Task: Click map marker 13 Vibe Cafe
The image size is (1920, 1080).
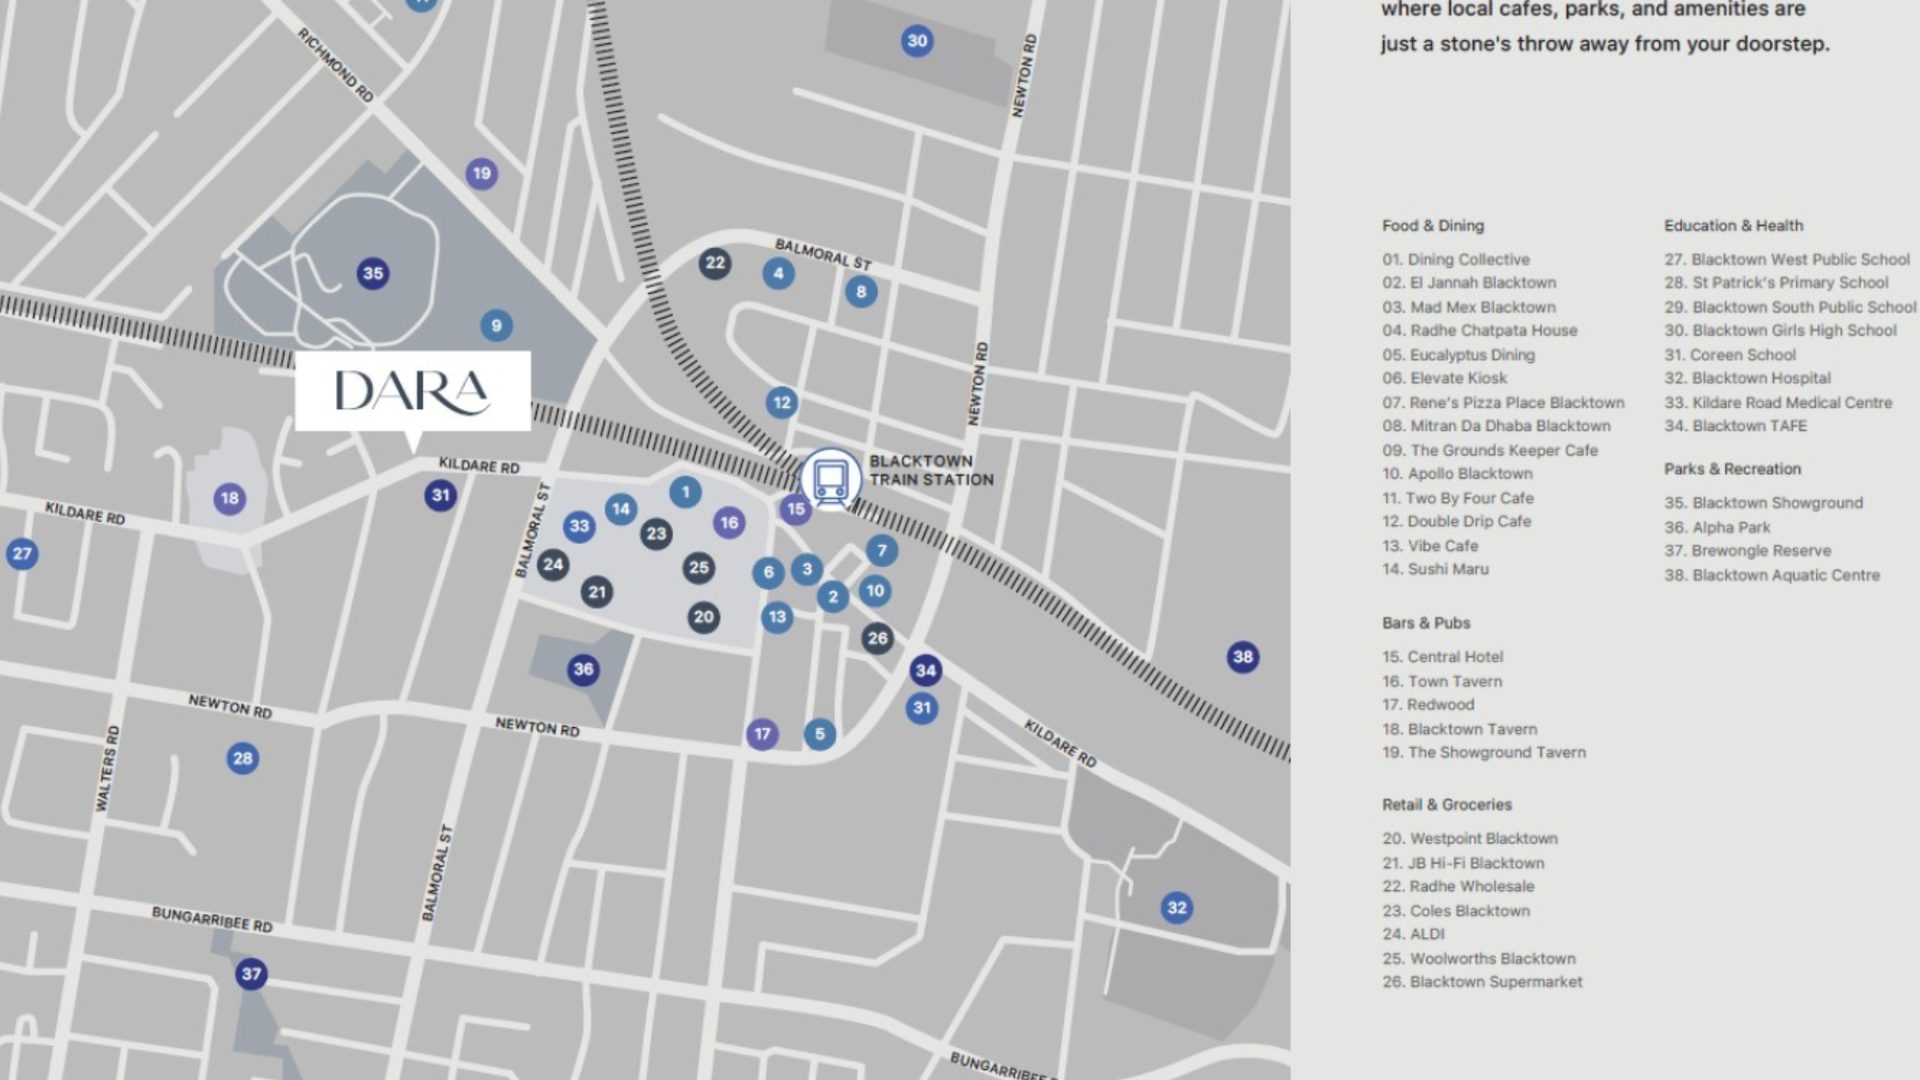Action: click(777, 616)
